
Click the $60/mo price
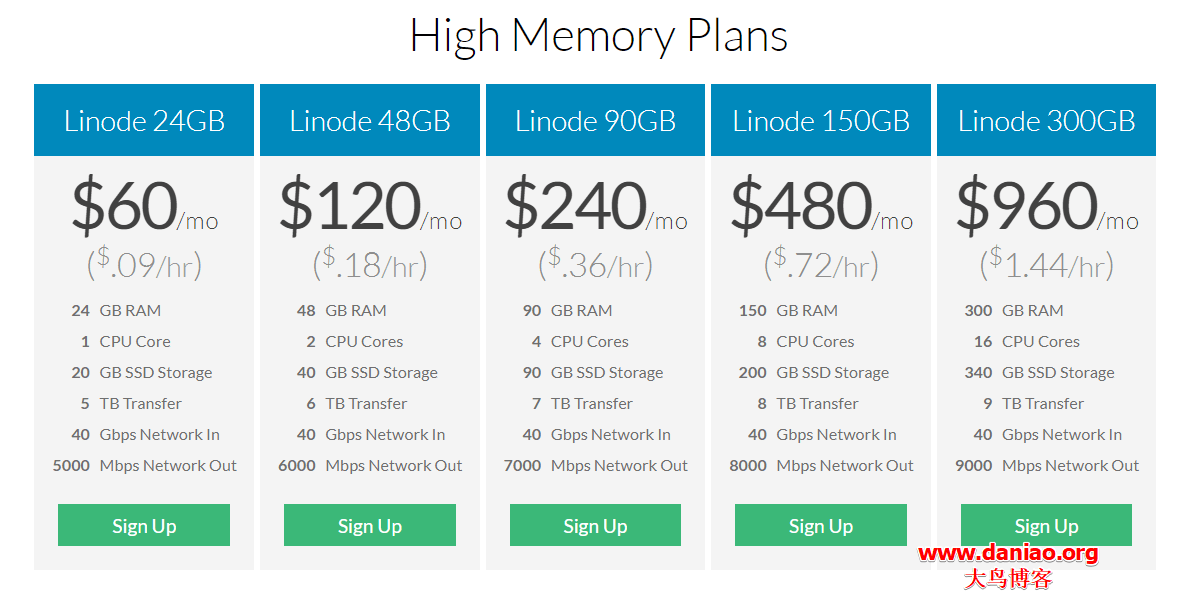(x=144, y=206)
